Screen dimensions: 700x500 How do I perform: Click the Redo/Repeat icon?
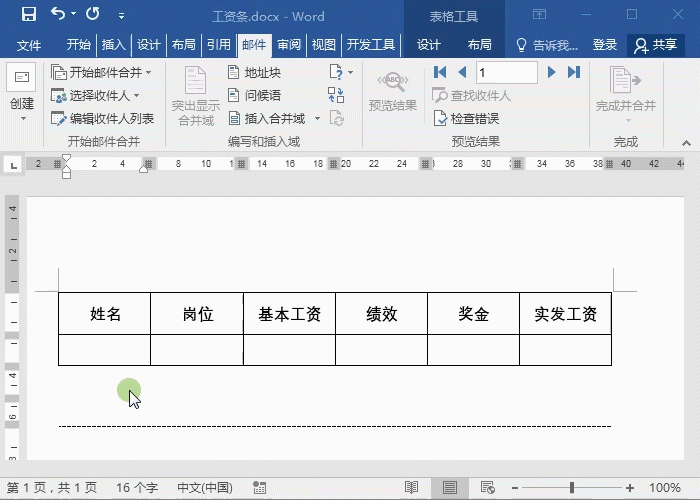92,14
